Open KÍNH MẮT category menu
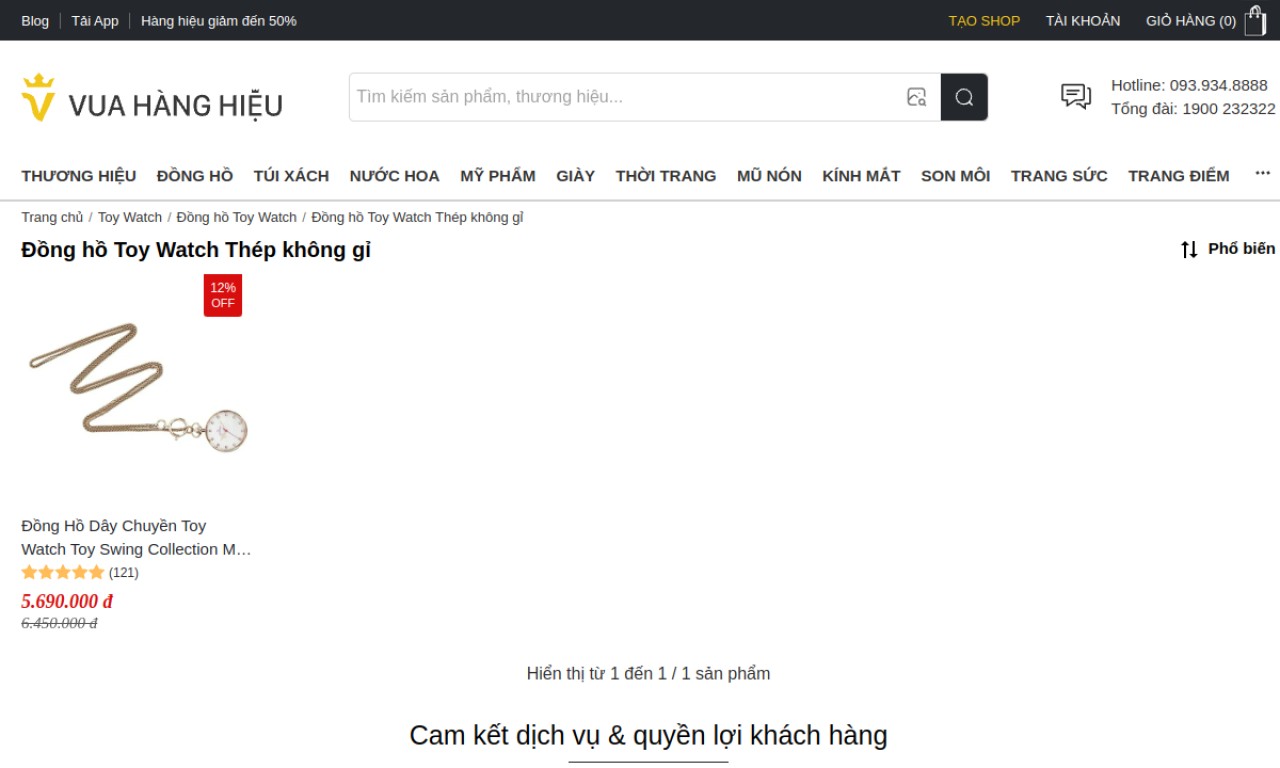The height and width of the screenshot is (768, 1280). pyautogui.click(x=861, y=176)
